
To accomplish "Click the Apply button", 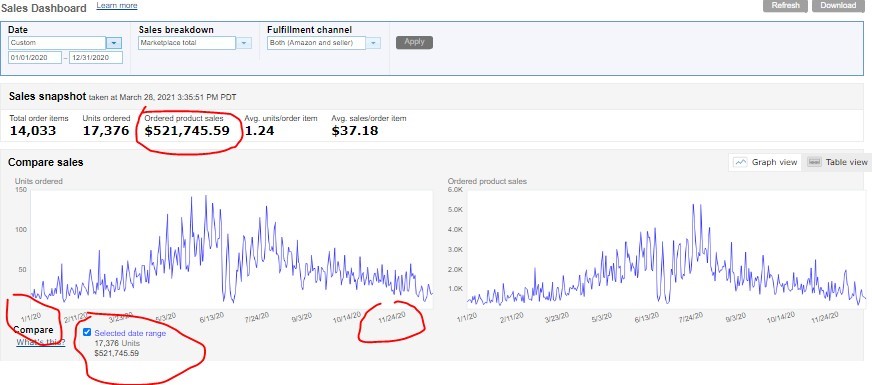I will pos(414,42).
